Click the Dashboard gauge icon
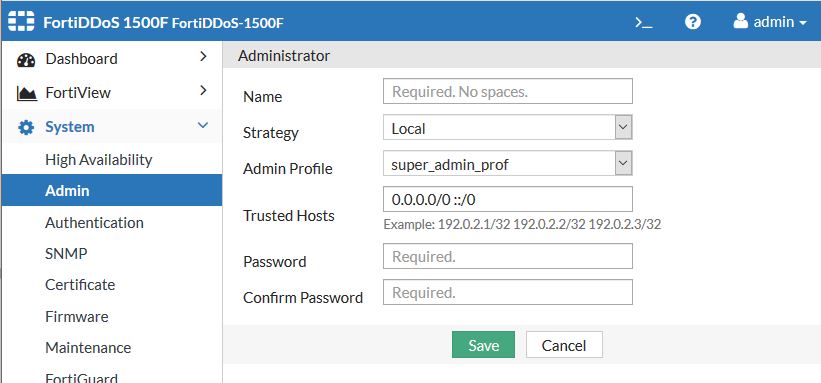821x383 pixels. coord(26,60)
